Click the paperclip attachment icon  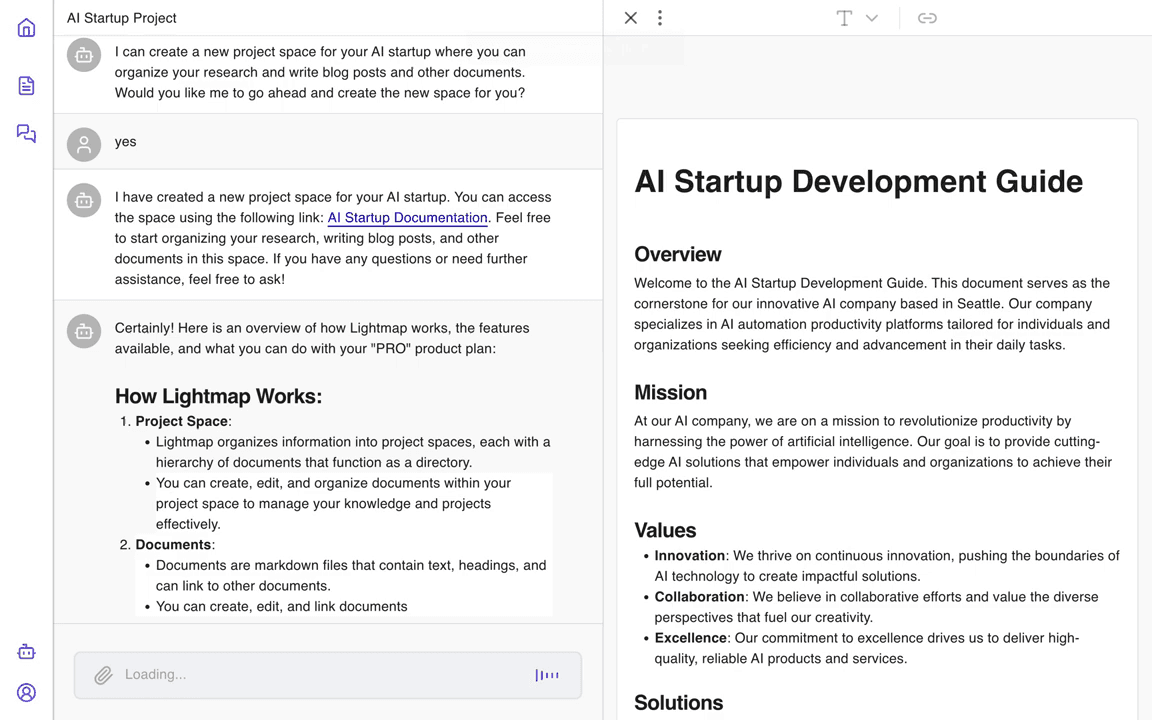pos(103,676)
